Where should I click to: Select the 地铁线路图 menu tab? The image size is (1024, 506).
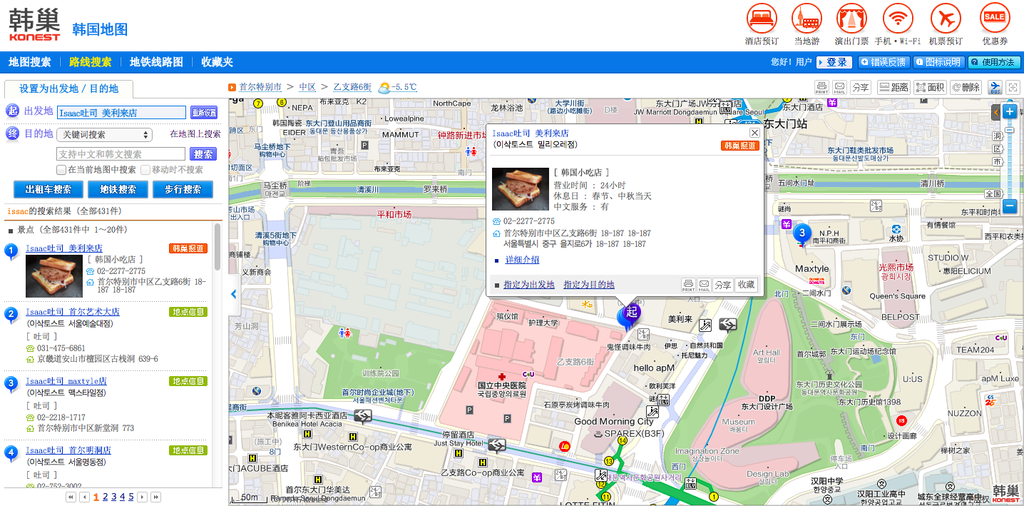[x=157, y=62]
